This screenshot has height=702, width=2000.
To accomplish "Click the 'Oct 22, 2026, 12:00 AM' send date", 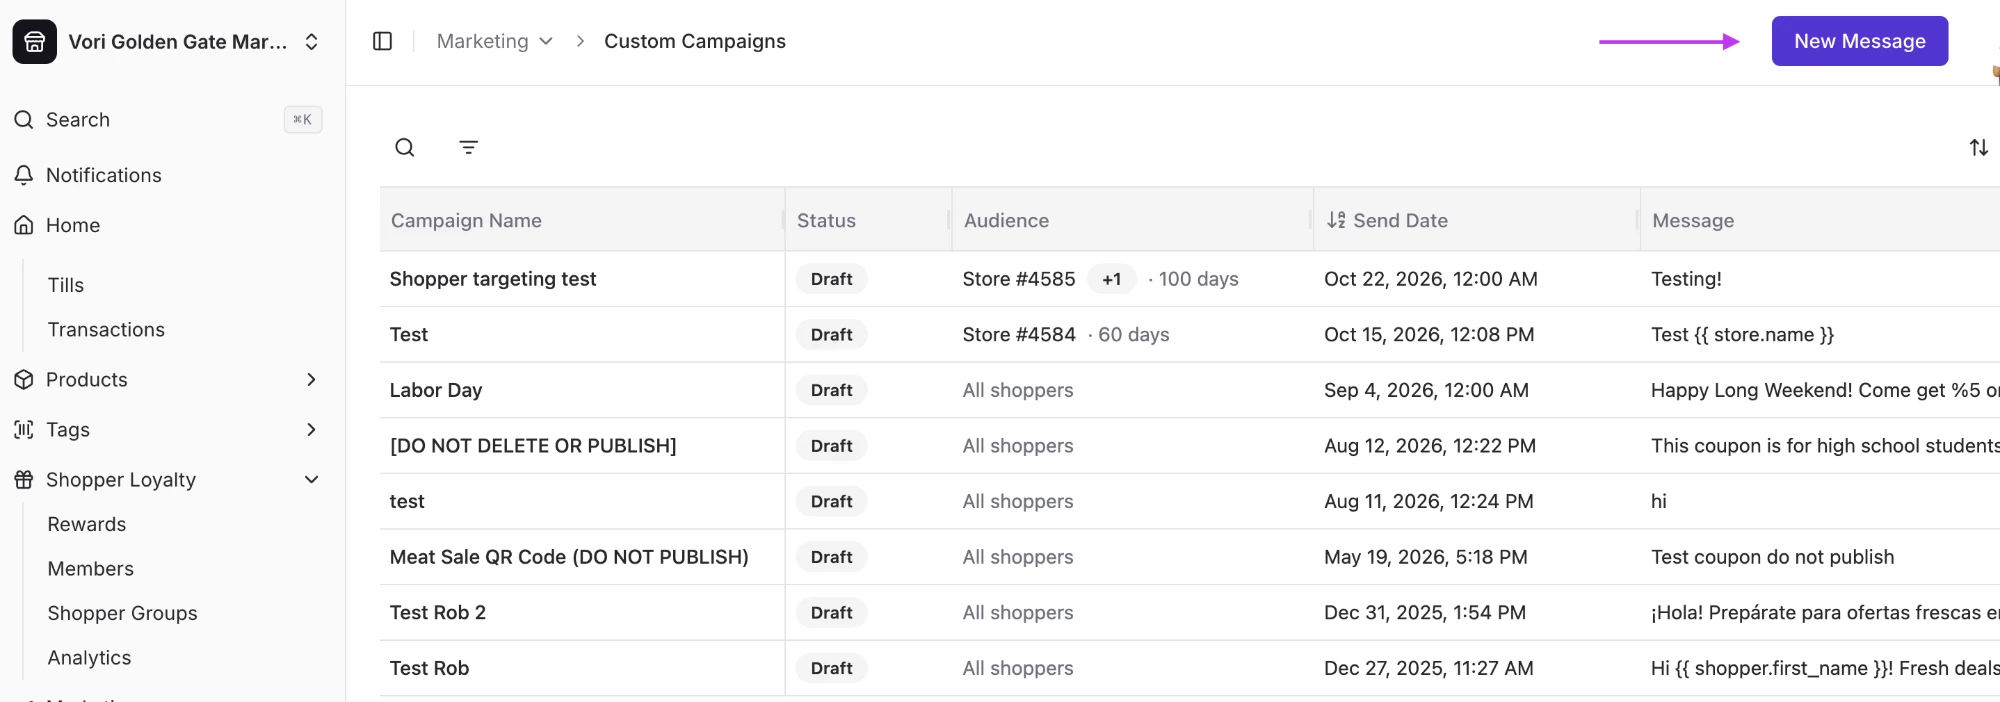I will (x=1431, y=279).
